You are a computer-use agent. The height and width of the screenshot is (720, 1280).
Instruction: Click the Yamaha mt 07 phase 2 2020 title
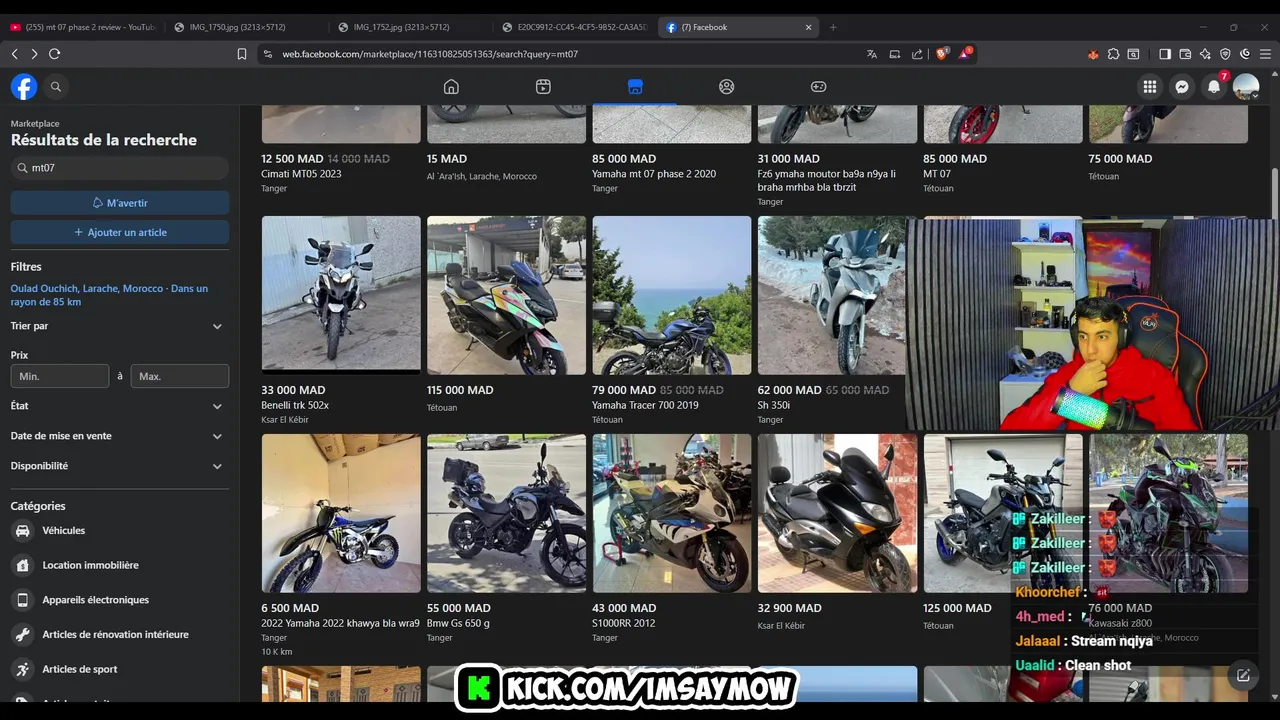(654, 174)
